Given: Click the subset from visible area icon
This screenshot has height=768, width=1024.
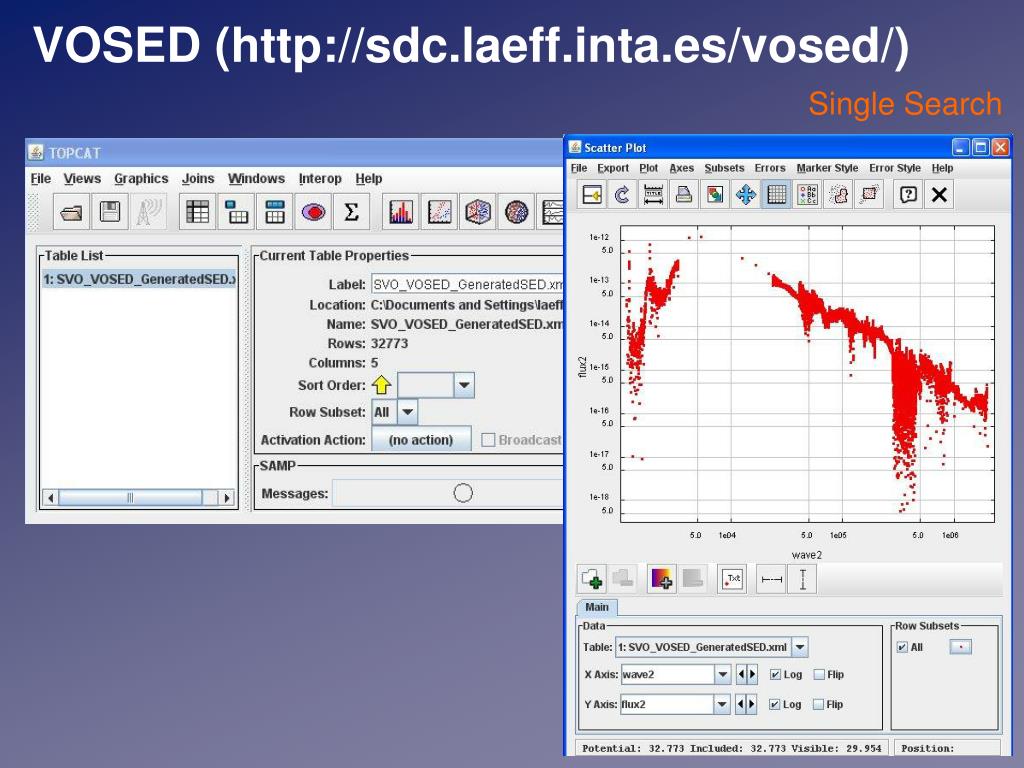Looking at the screenshot, I should click(869, 194).
